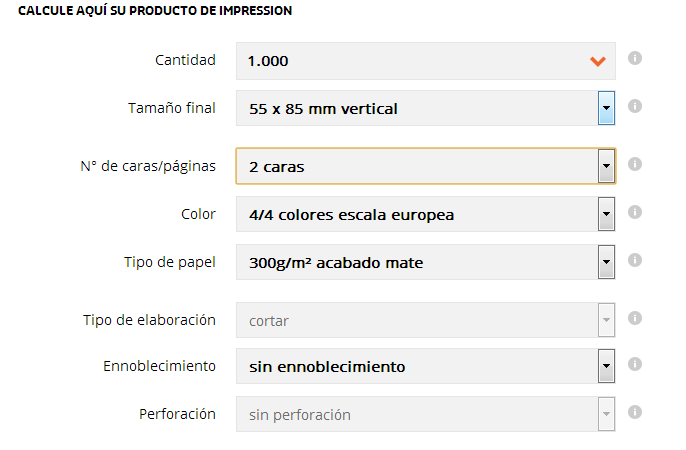Click info icon for Tipo de papel

[635, 260]
